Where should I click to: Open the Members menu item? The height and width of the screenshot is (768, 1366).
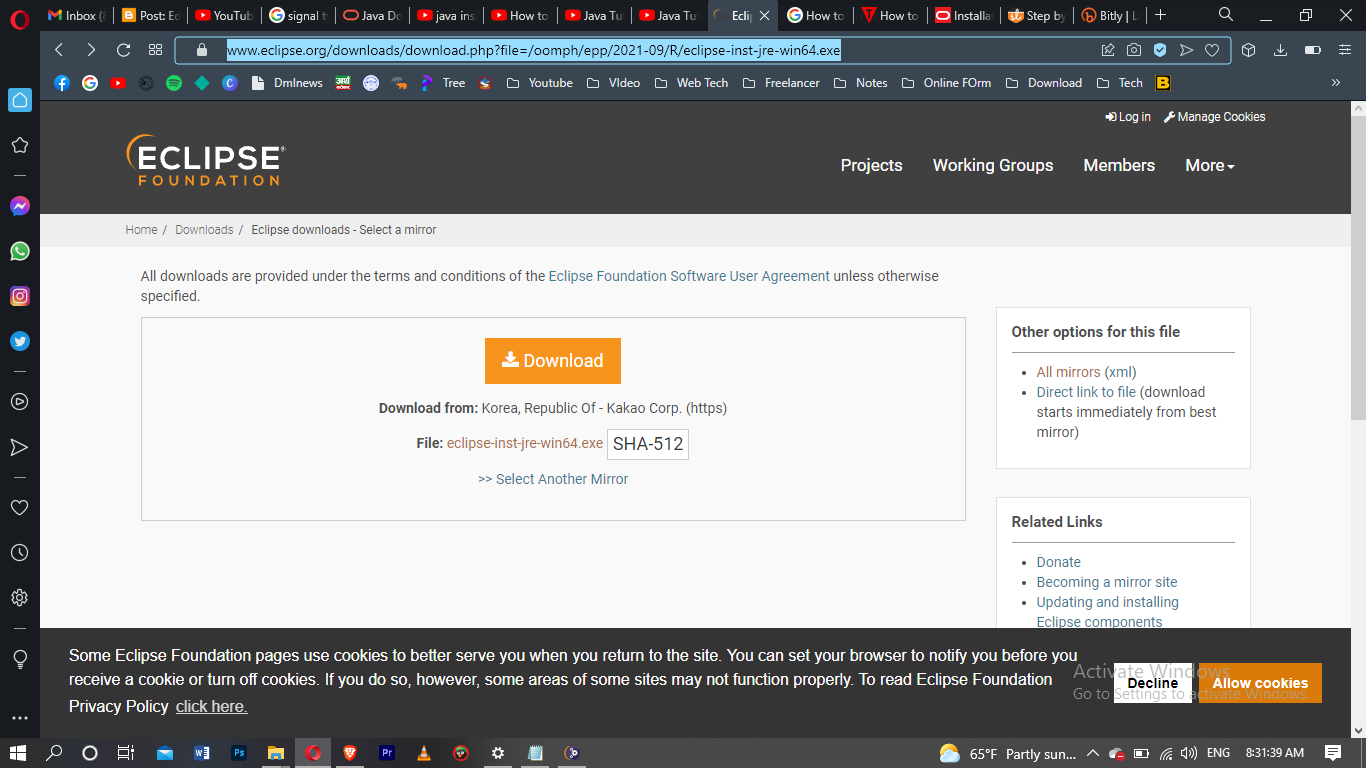[1119, 166]
